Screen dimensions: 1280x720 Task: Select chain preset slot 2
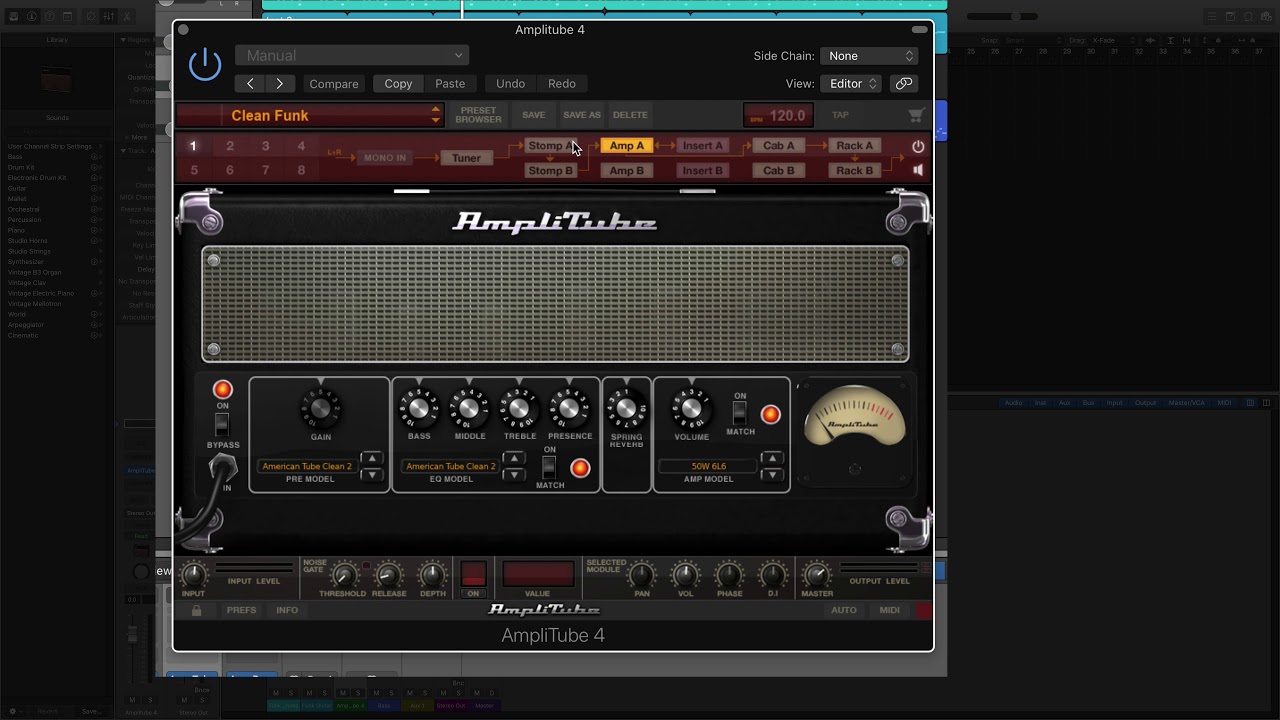[x=230, y=146]
